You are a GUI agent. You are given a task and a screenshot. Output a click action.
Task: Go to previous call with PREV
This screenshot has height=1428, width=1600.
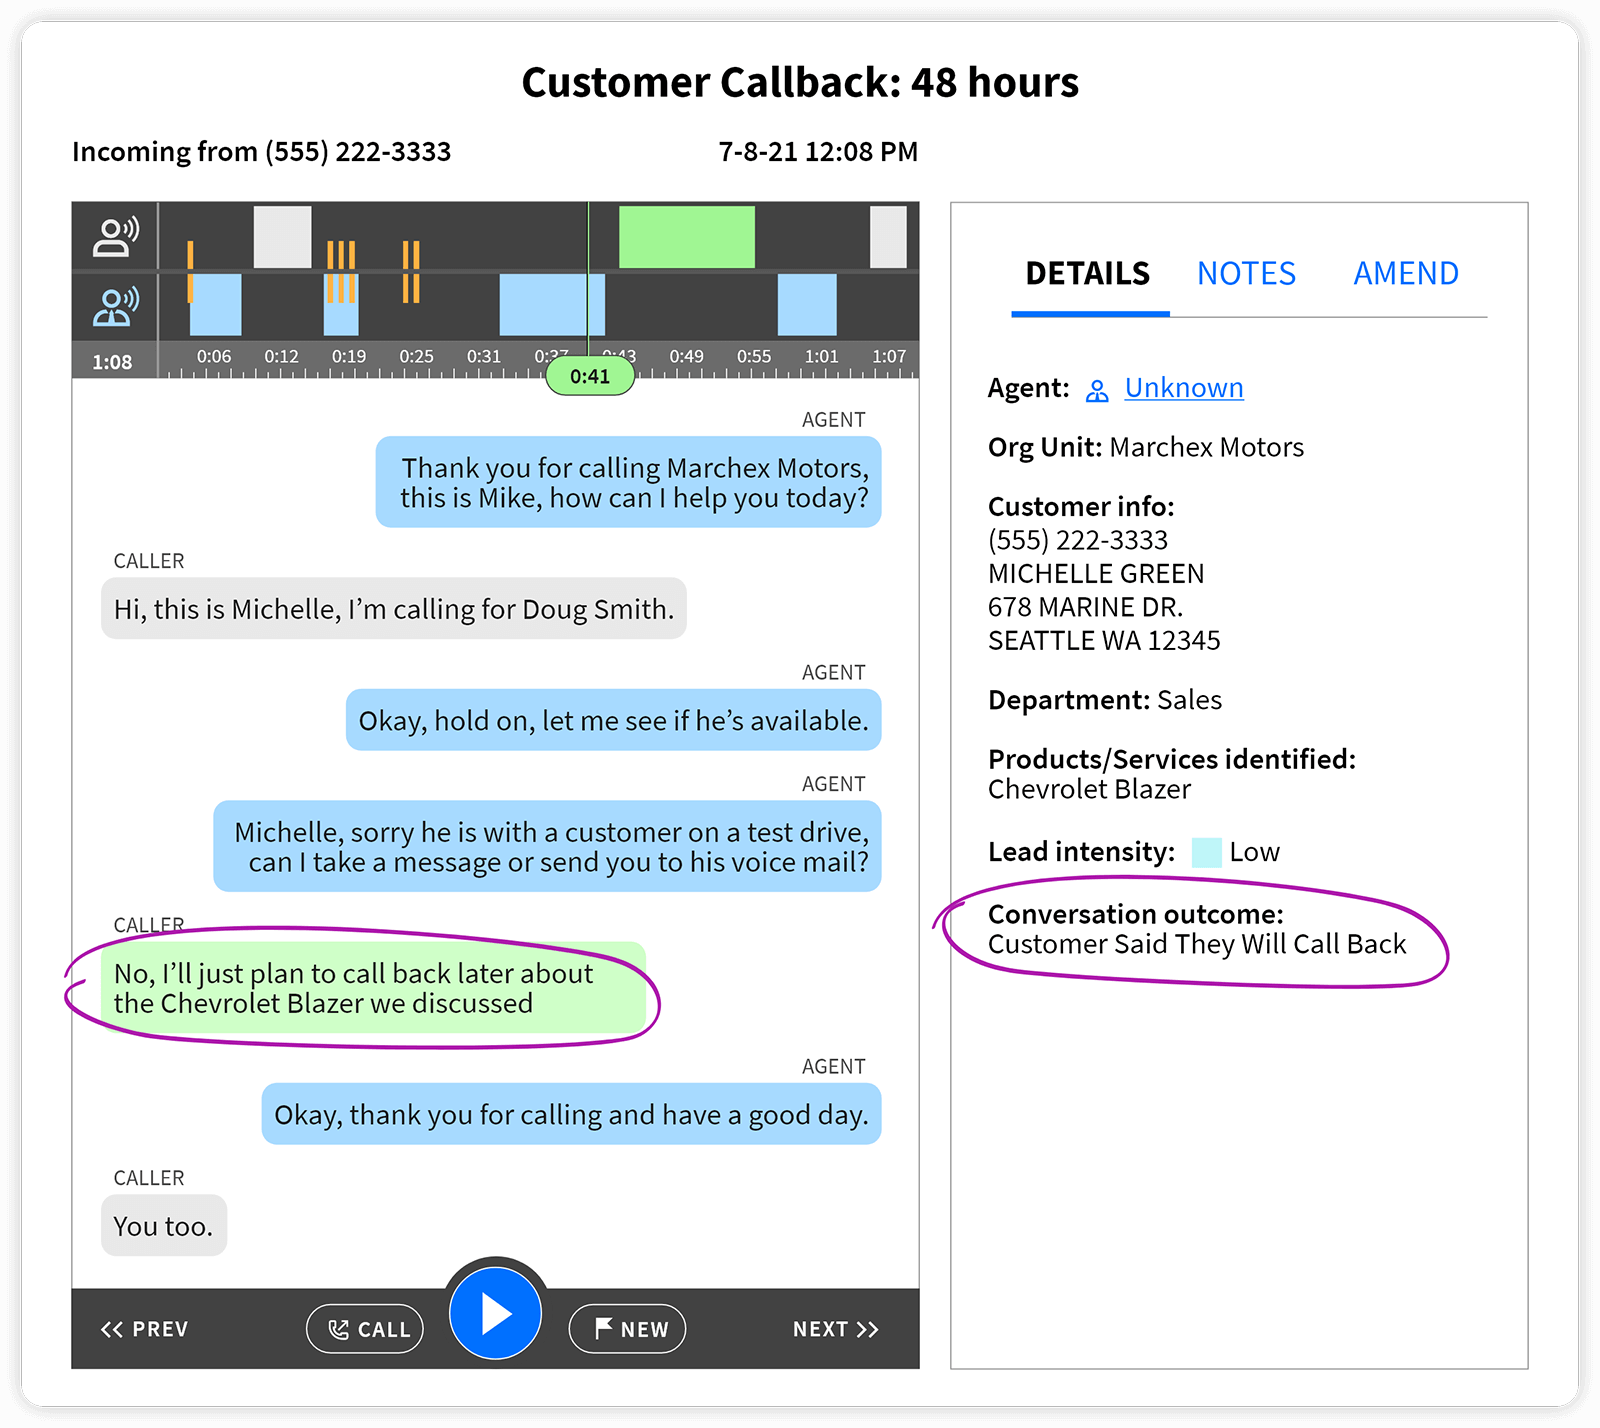[144, 1329]
